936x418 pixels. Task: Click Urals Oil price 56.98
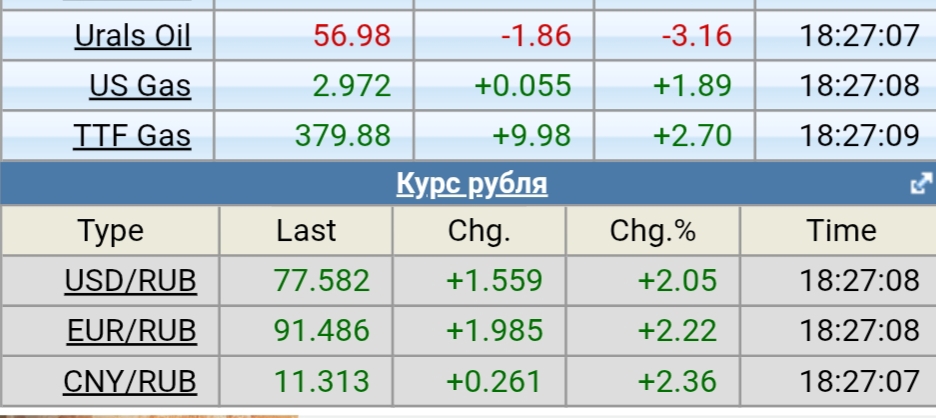(351, 37)
